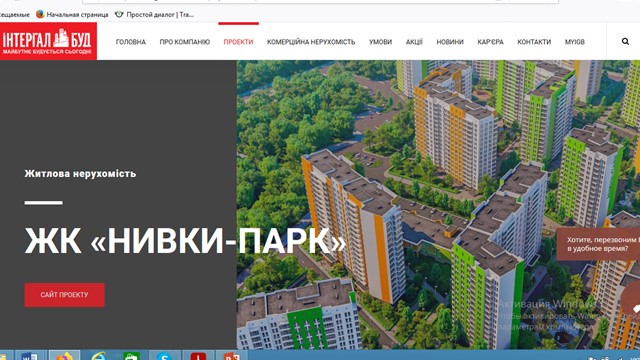Click the Firefox icon of Начальная страница bookmark
640x360 pixels.
pos(40,14)
